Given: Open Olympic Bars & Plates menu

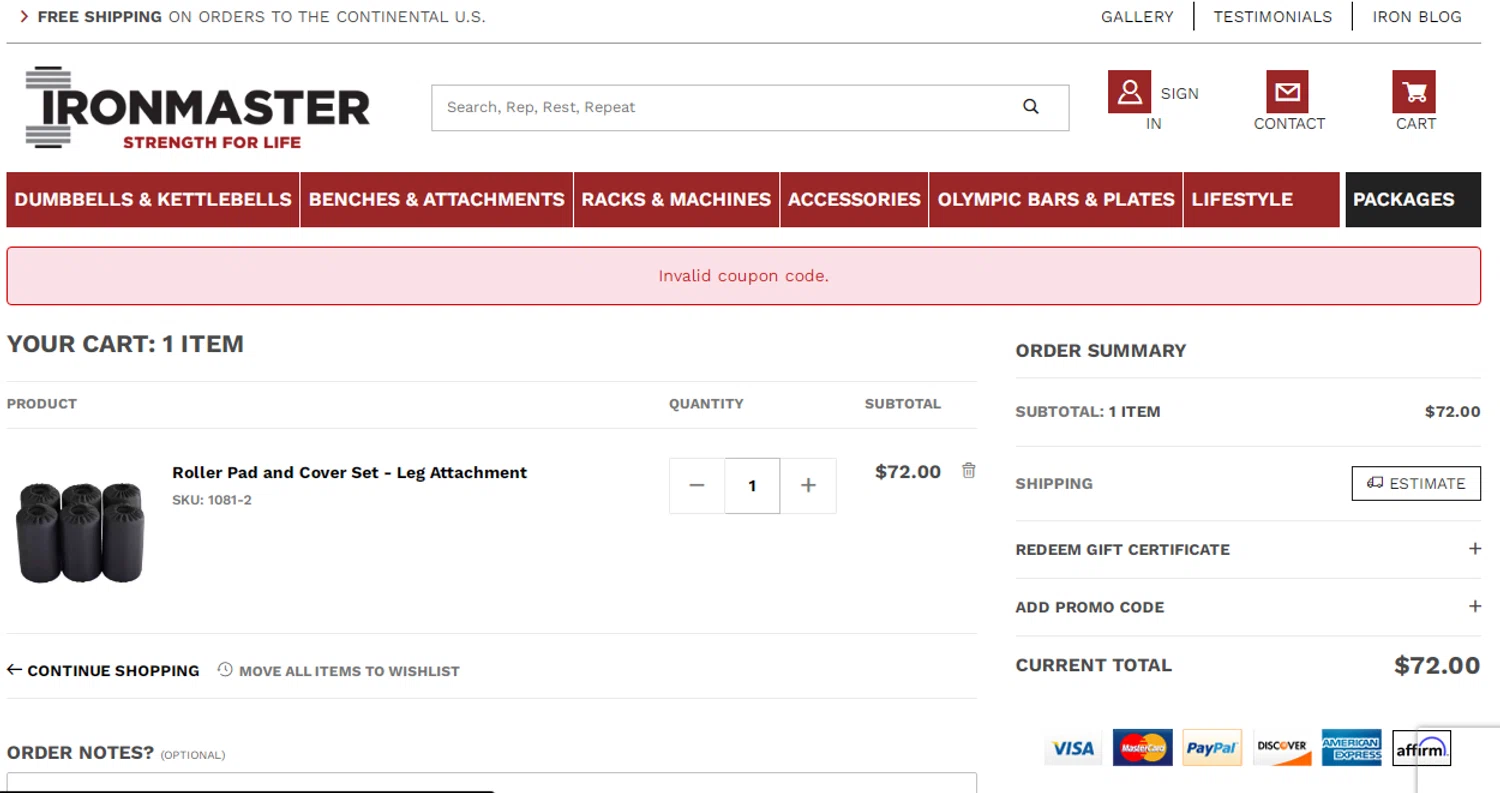Looking at the screenshot, I should pos(1056,199).
